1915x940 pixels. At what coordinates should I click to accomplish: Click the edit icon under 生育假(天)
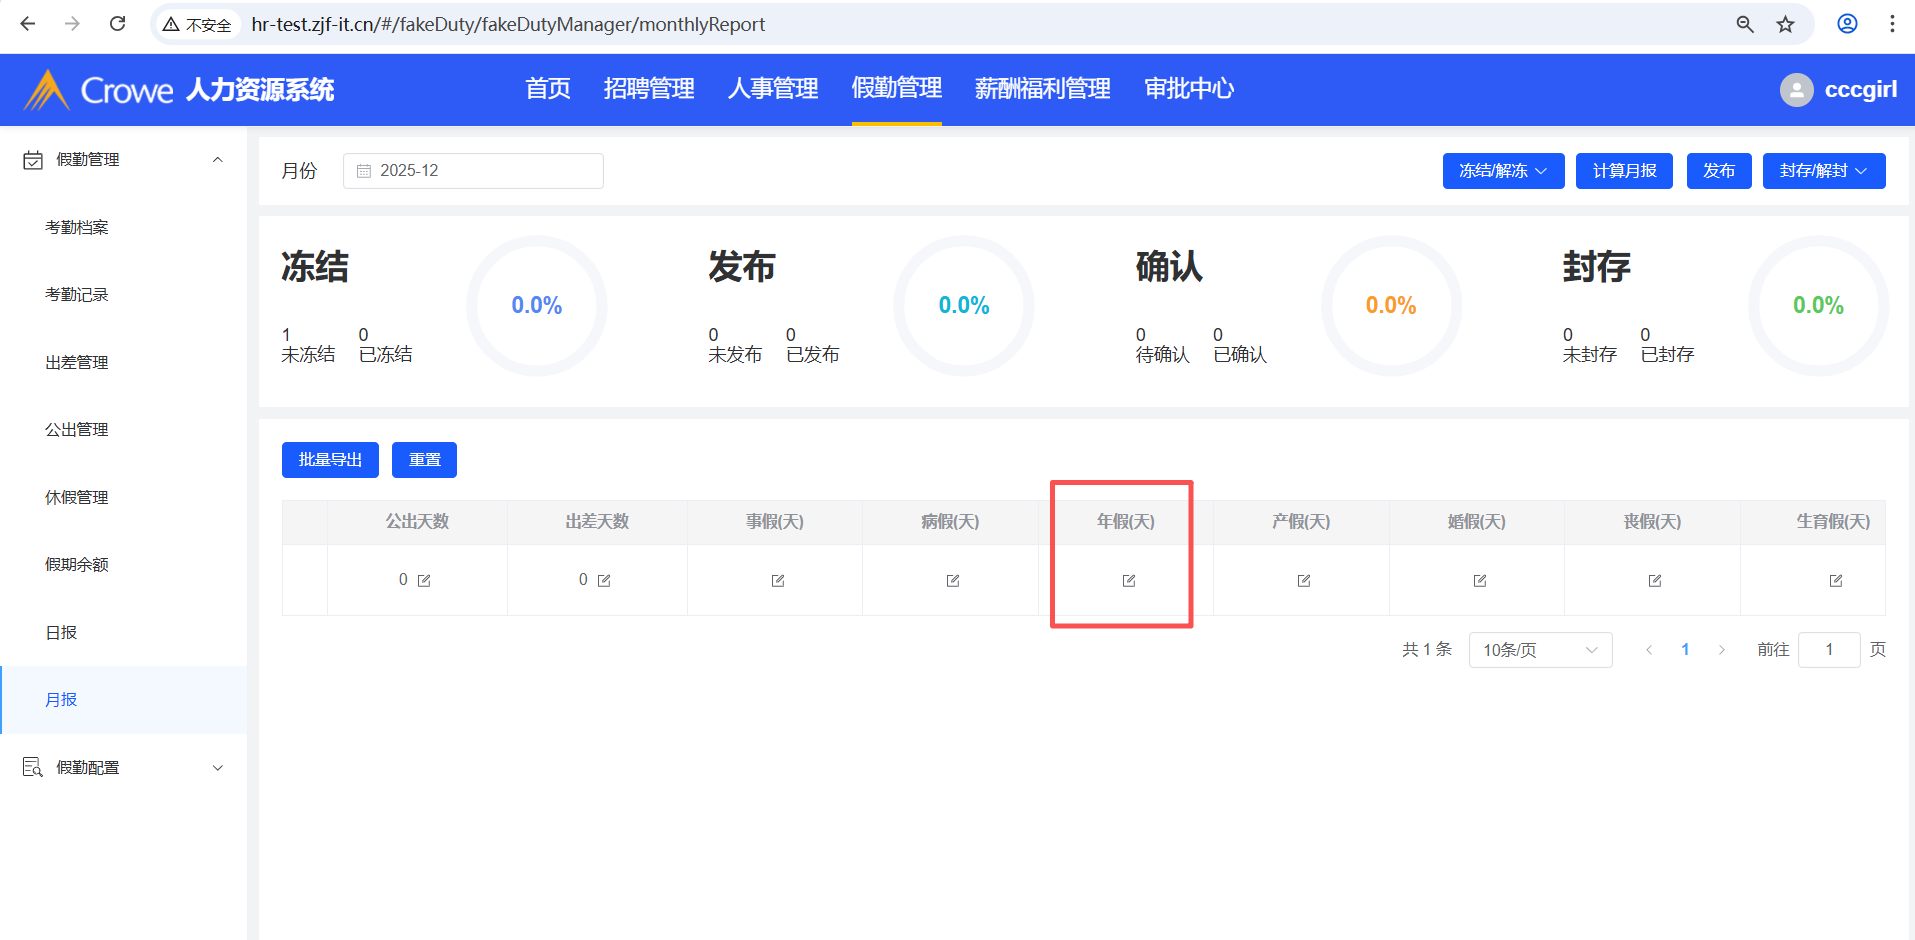[x=1836, y=580]
